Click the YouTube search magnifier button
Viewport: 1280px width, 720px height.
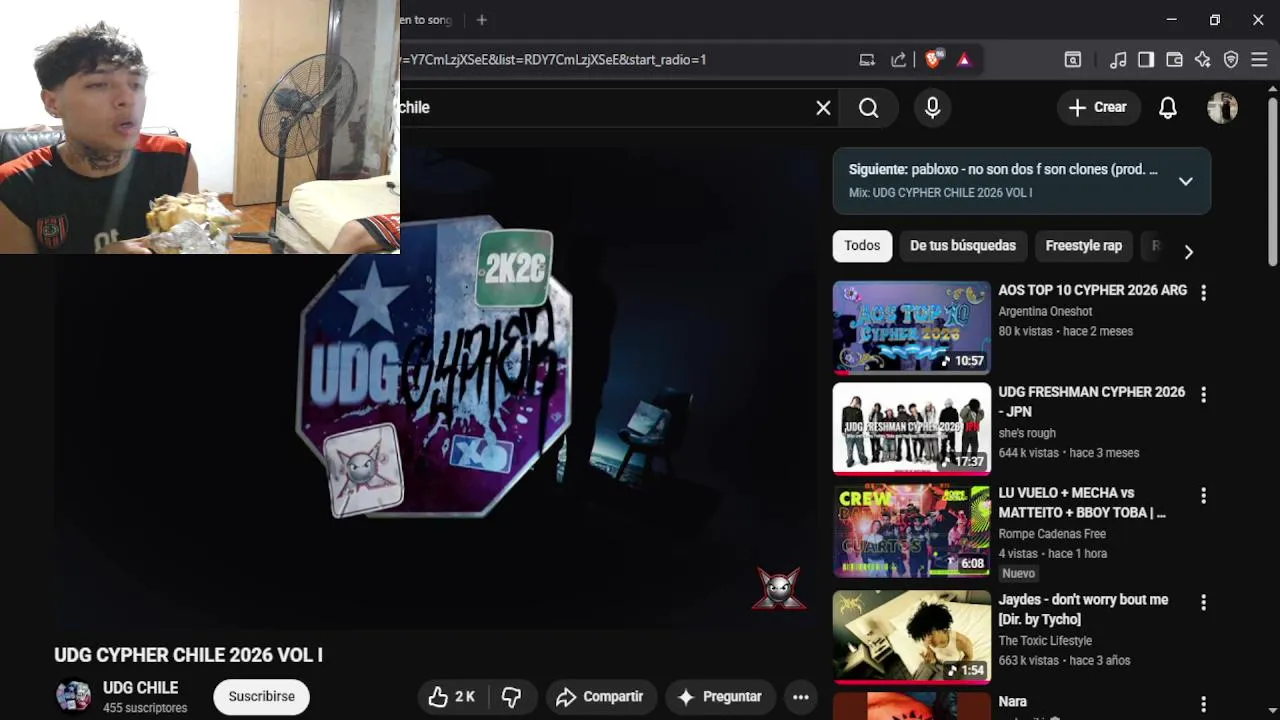click(869, 108)
